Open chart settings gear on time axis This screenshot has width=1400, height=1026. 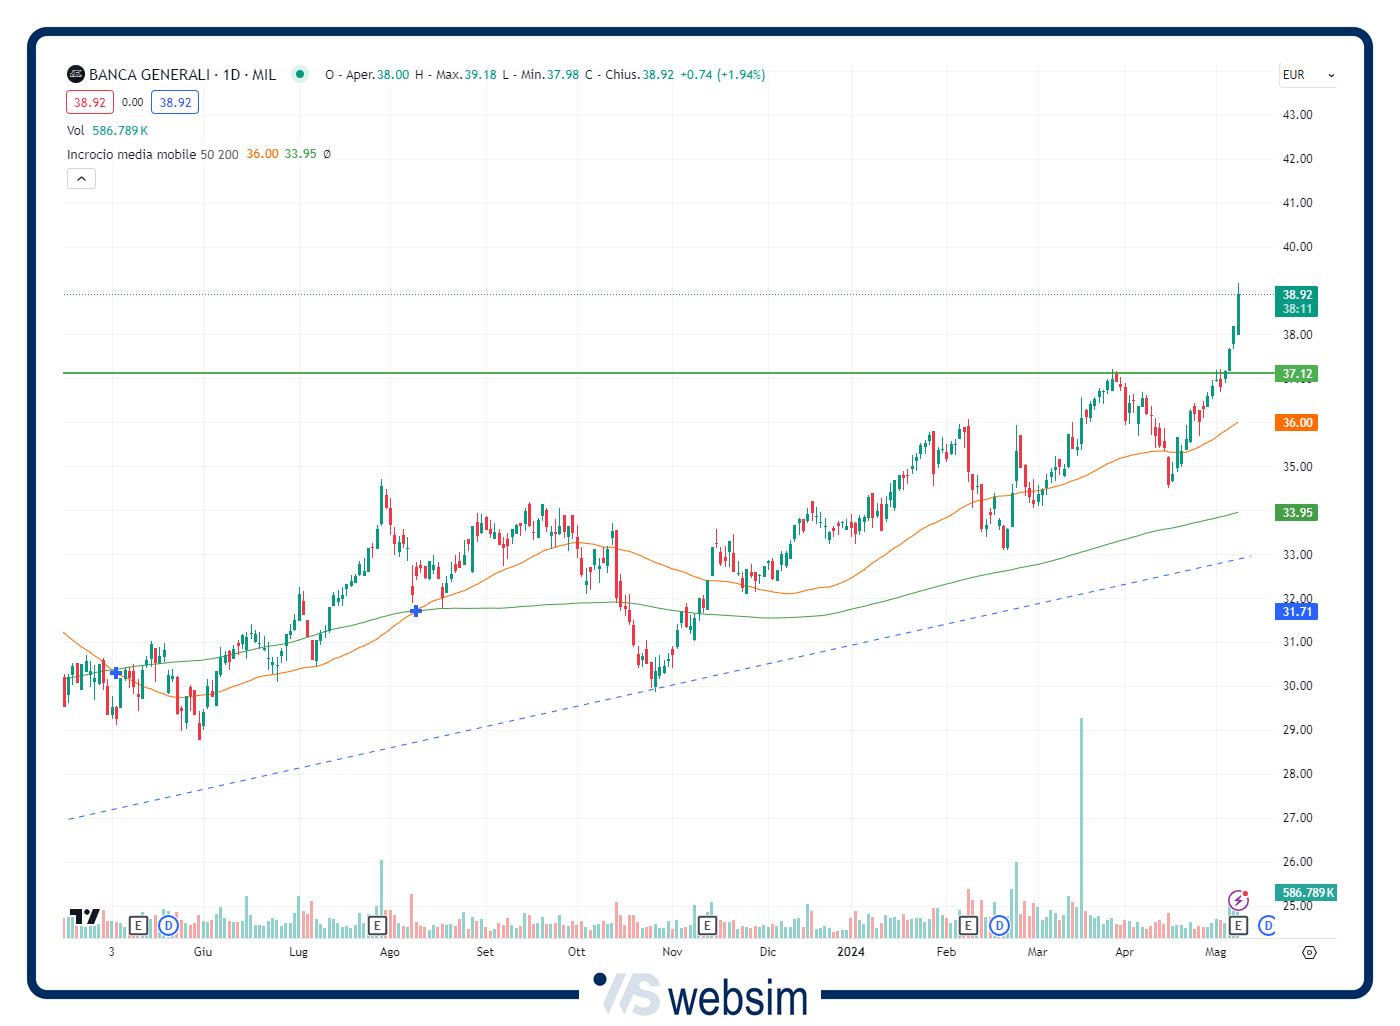point(1309,952)
